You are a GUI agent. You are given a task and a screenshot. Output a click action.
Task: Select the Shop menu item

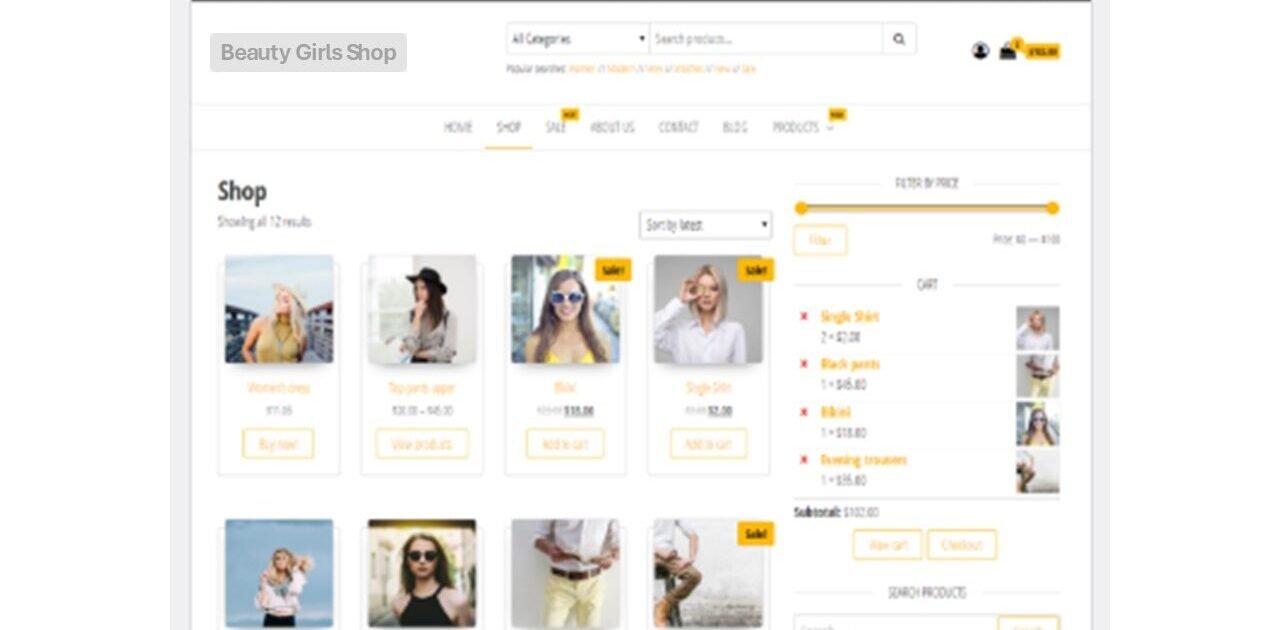pyautogui.click(x=509, y=127)
